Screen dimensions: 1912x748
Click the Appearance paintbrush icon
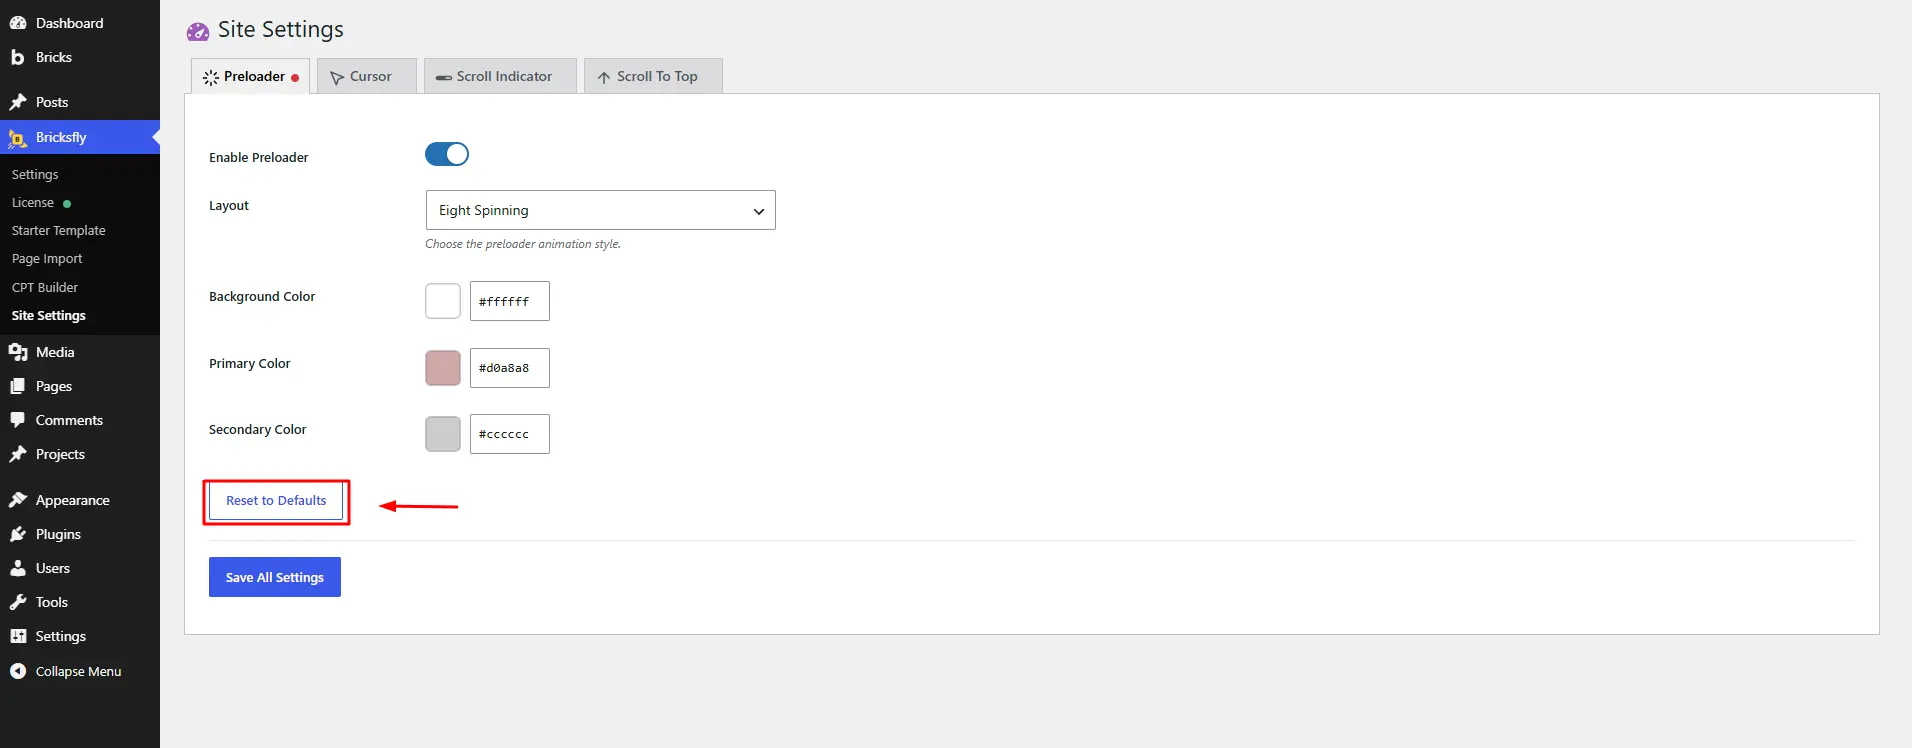pyautogui.click(x=18, y=500)
